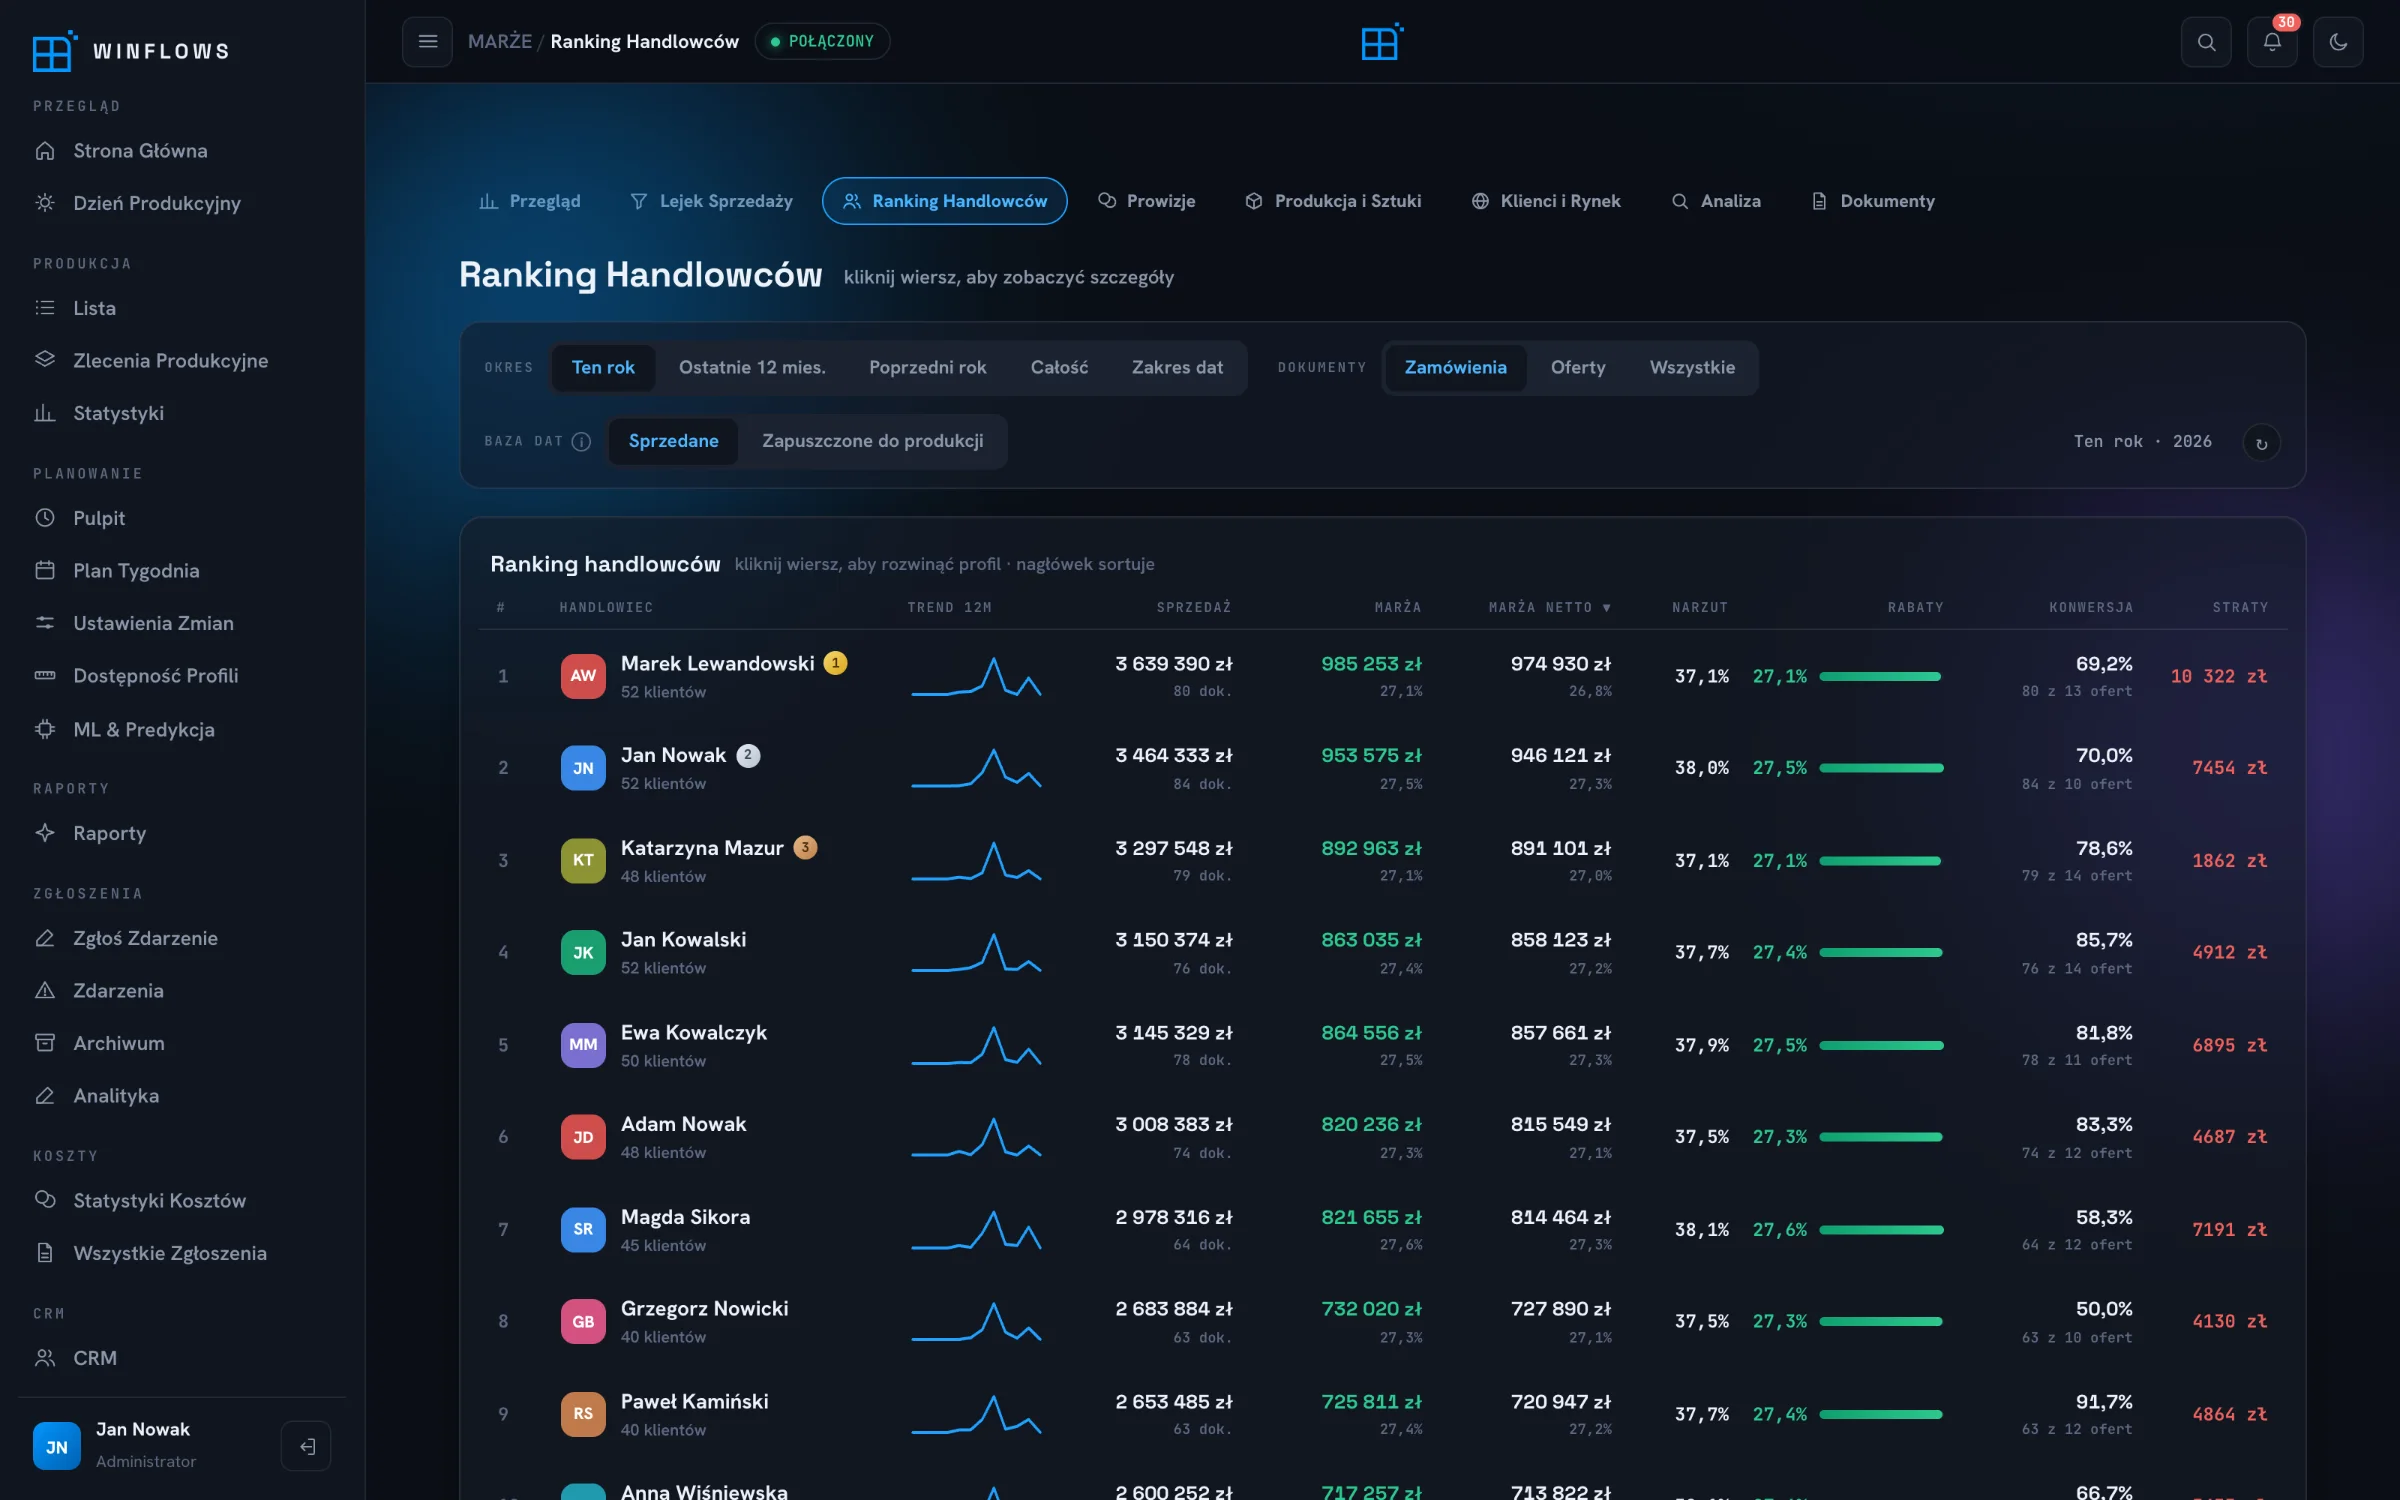Filter documents by Zamówienia
The width and height of the screenshot is (2400, 1500).
click(1455, 368)
